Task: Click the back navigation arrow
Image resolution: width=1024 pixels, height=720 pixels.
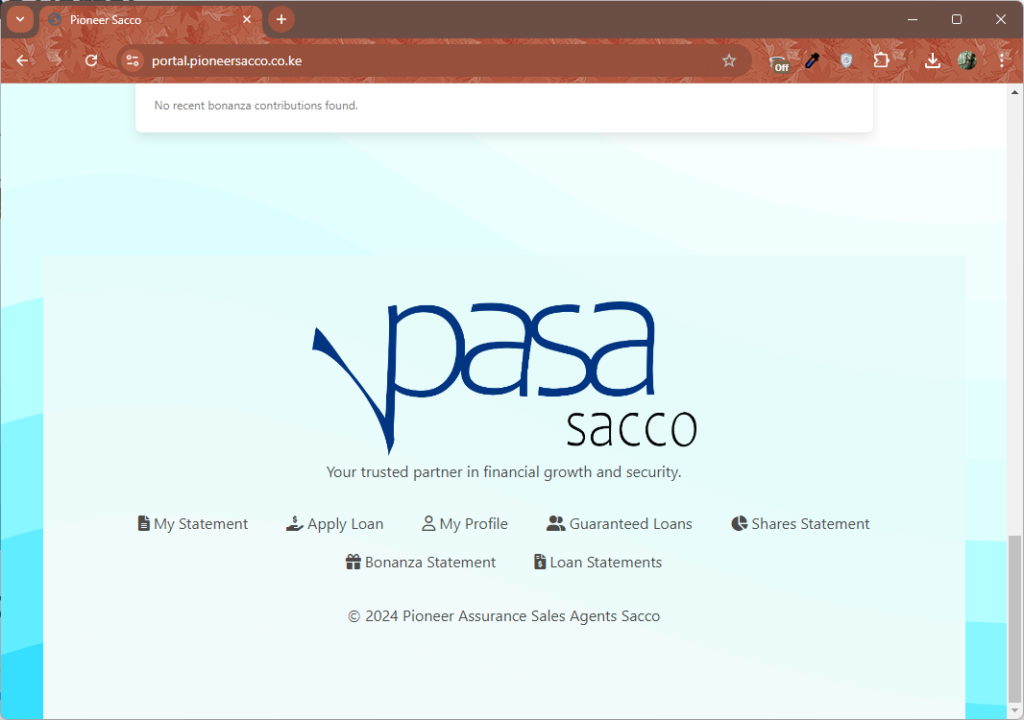Action: point(22,61)
